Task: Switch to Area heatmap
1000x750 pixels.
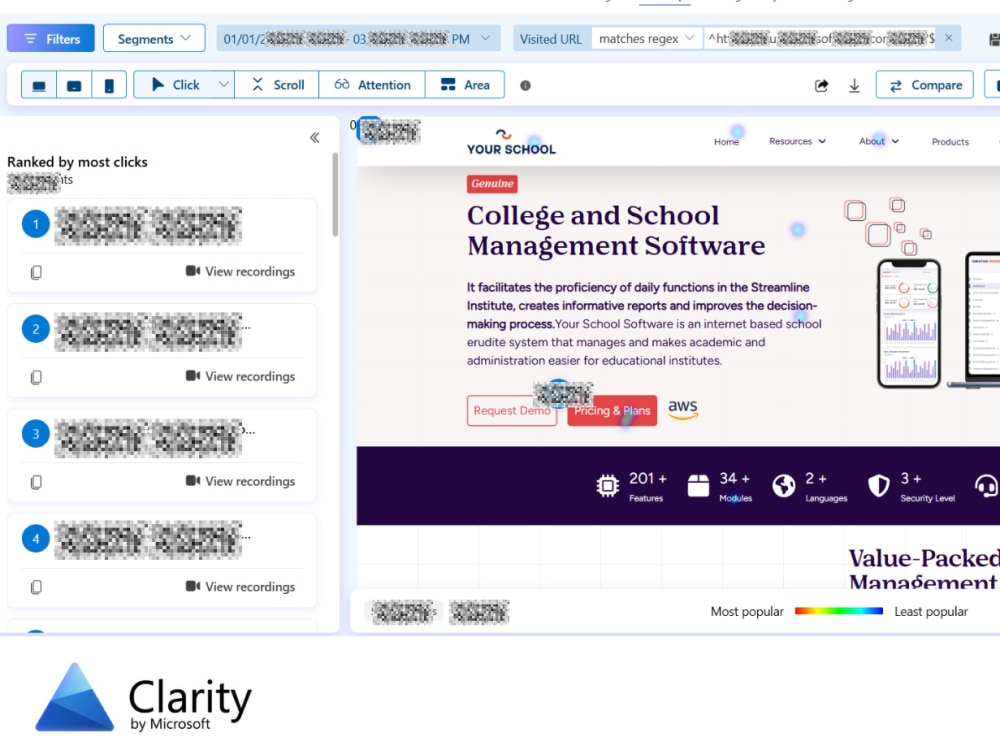Action: (465, 85)
